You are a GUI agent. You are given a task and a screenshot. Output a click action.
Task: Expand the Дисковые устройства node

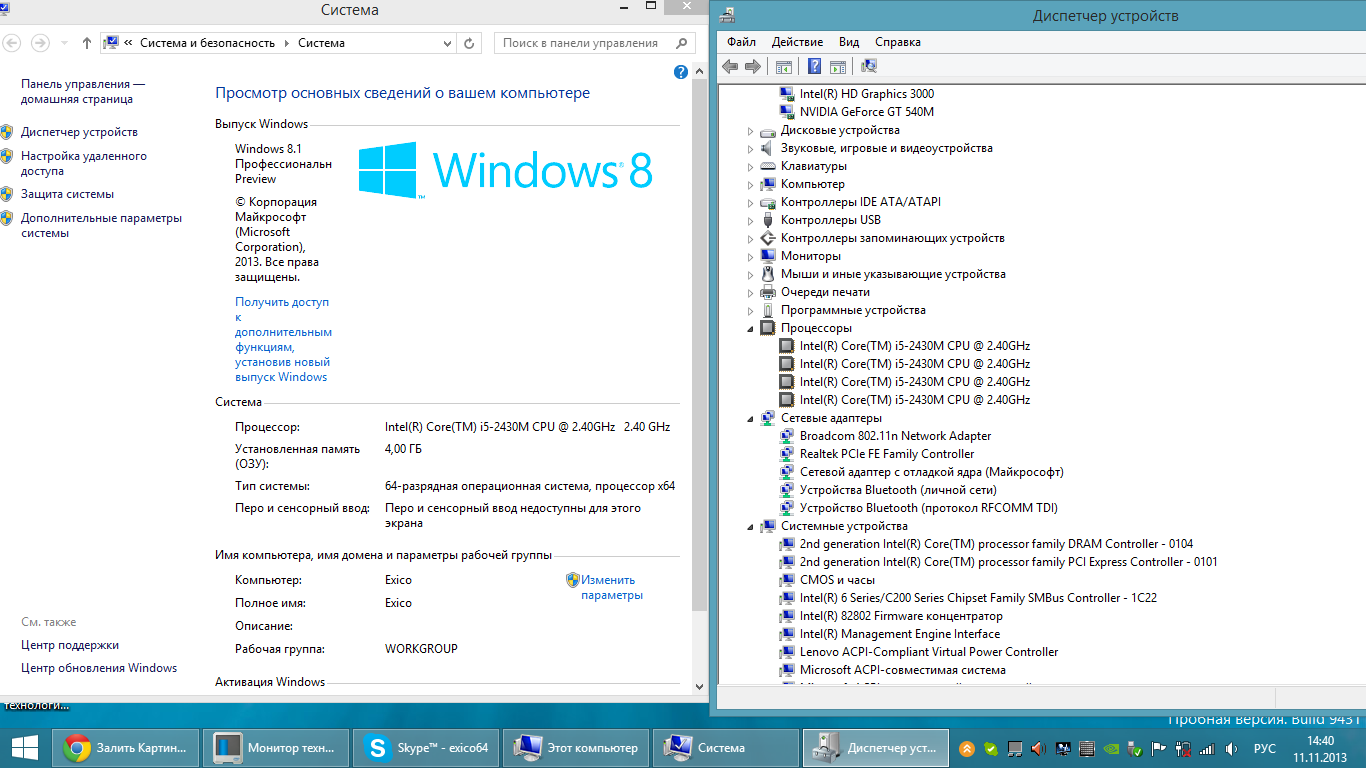coord(751,131)
